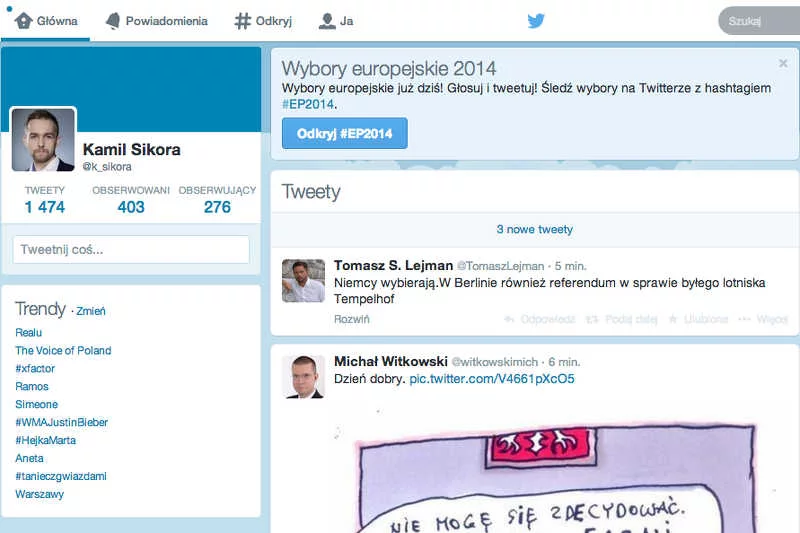Open the 5 min. tweet timestamp
Viewport: 800px width, 533px height.
tap(570, 266)
